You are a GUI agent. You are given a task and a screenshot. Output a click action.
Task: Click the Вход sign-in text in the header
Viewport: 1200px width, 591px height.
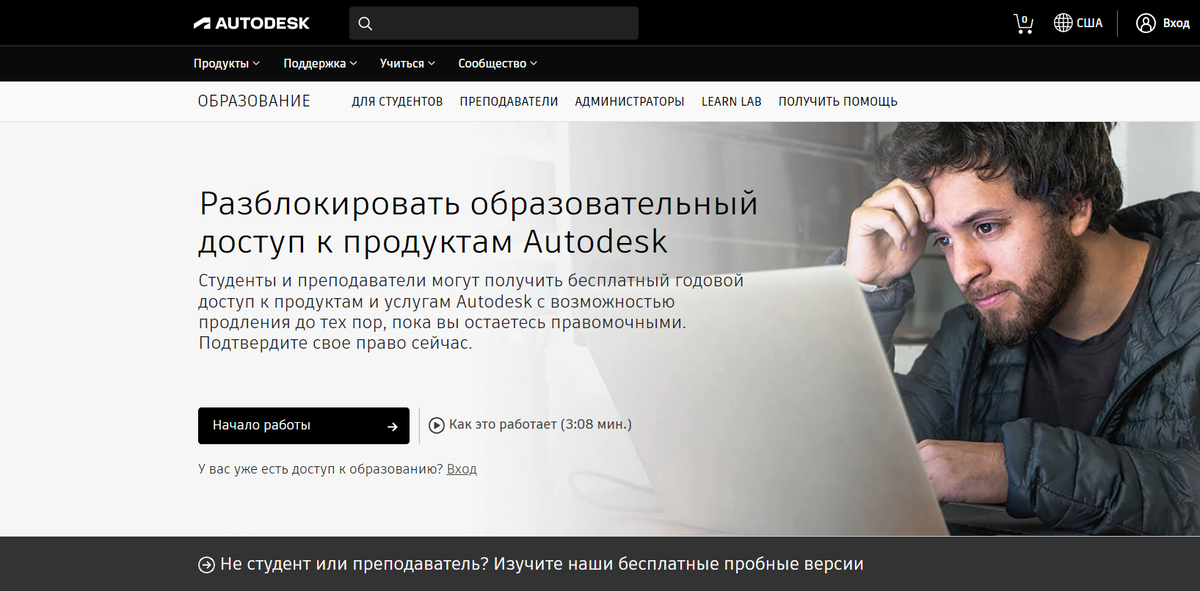pyautogui.click(x=1177, y=23)
